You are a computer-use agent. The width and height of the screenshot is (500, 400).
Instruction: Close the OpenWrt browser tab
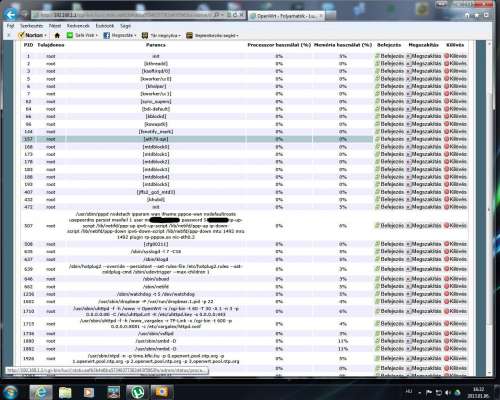tap(321, 16)
